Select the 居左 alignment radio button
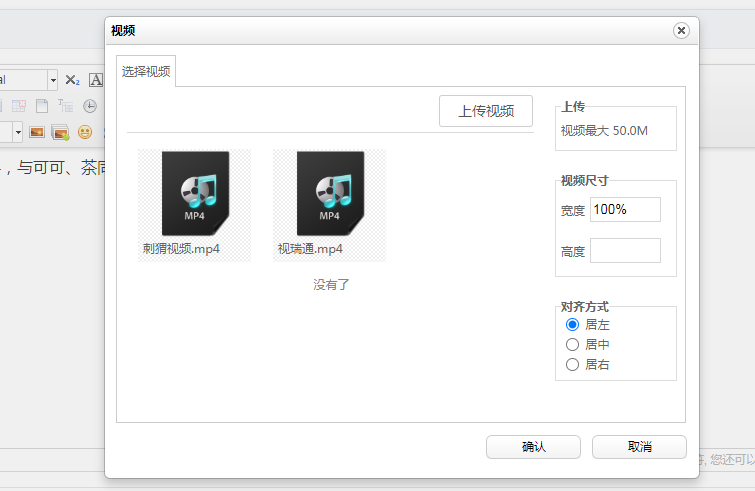This screenshot has width=755, height=491. point(573,325)
